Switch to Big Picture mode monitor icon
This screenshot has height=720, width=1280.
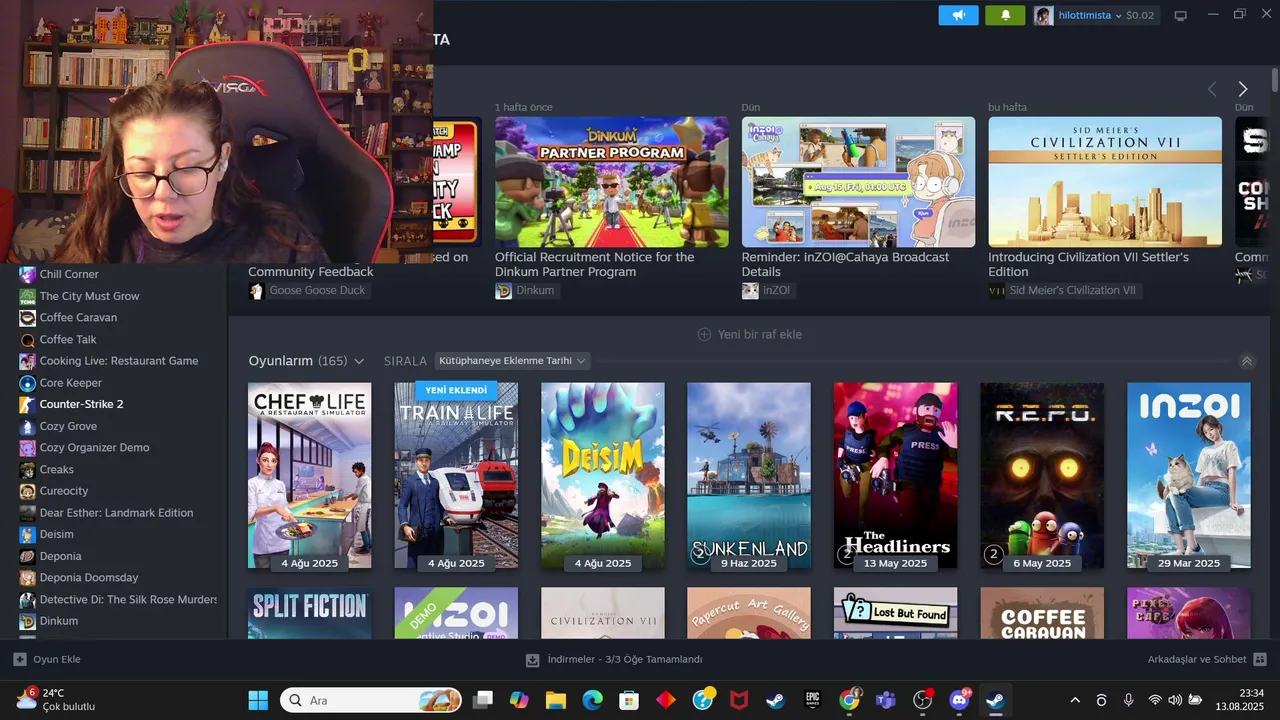(x=1180, y=15)
